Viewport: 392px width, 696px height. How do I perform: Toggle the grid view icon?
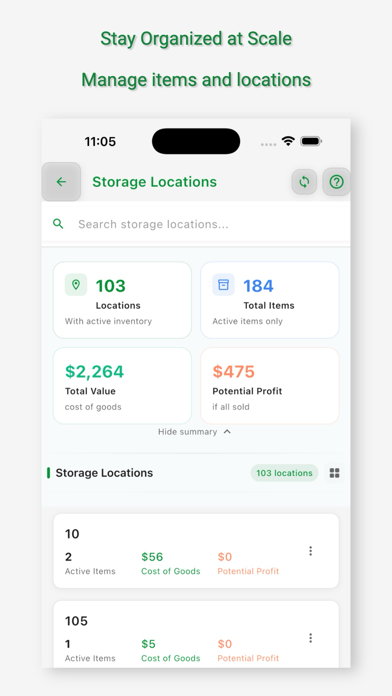click(335, 473)
